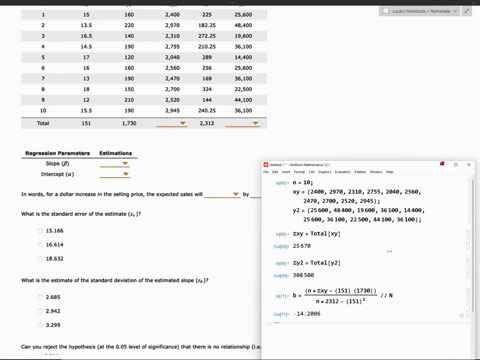
Task: Click the Mathematica notebook vertical scrollbar
Action: [x=473, y=245]
